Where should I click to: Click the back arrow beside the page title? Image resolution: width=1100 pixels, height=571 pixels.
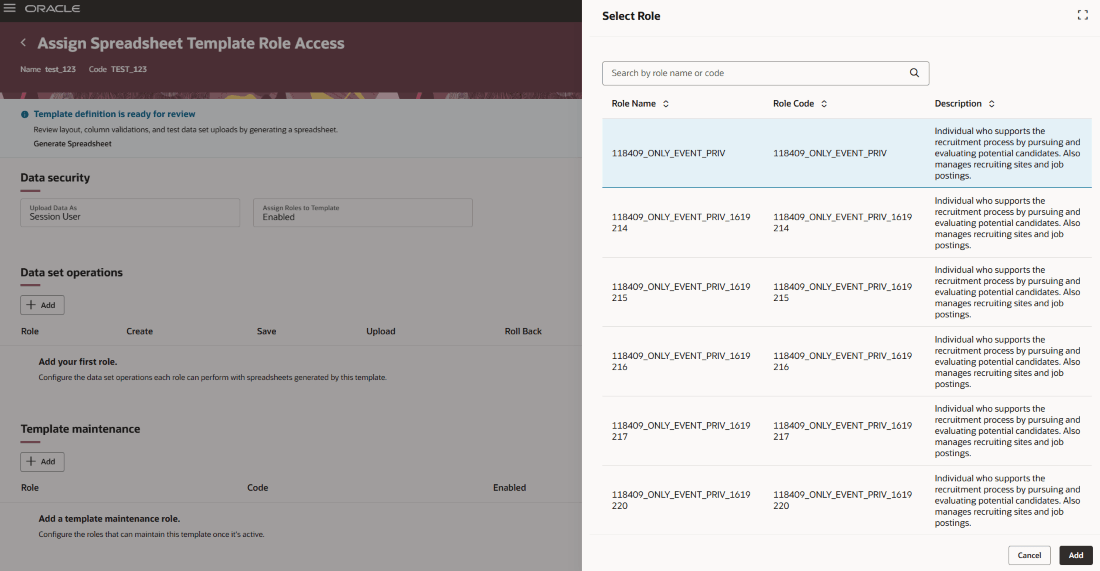23,43
